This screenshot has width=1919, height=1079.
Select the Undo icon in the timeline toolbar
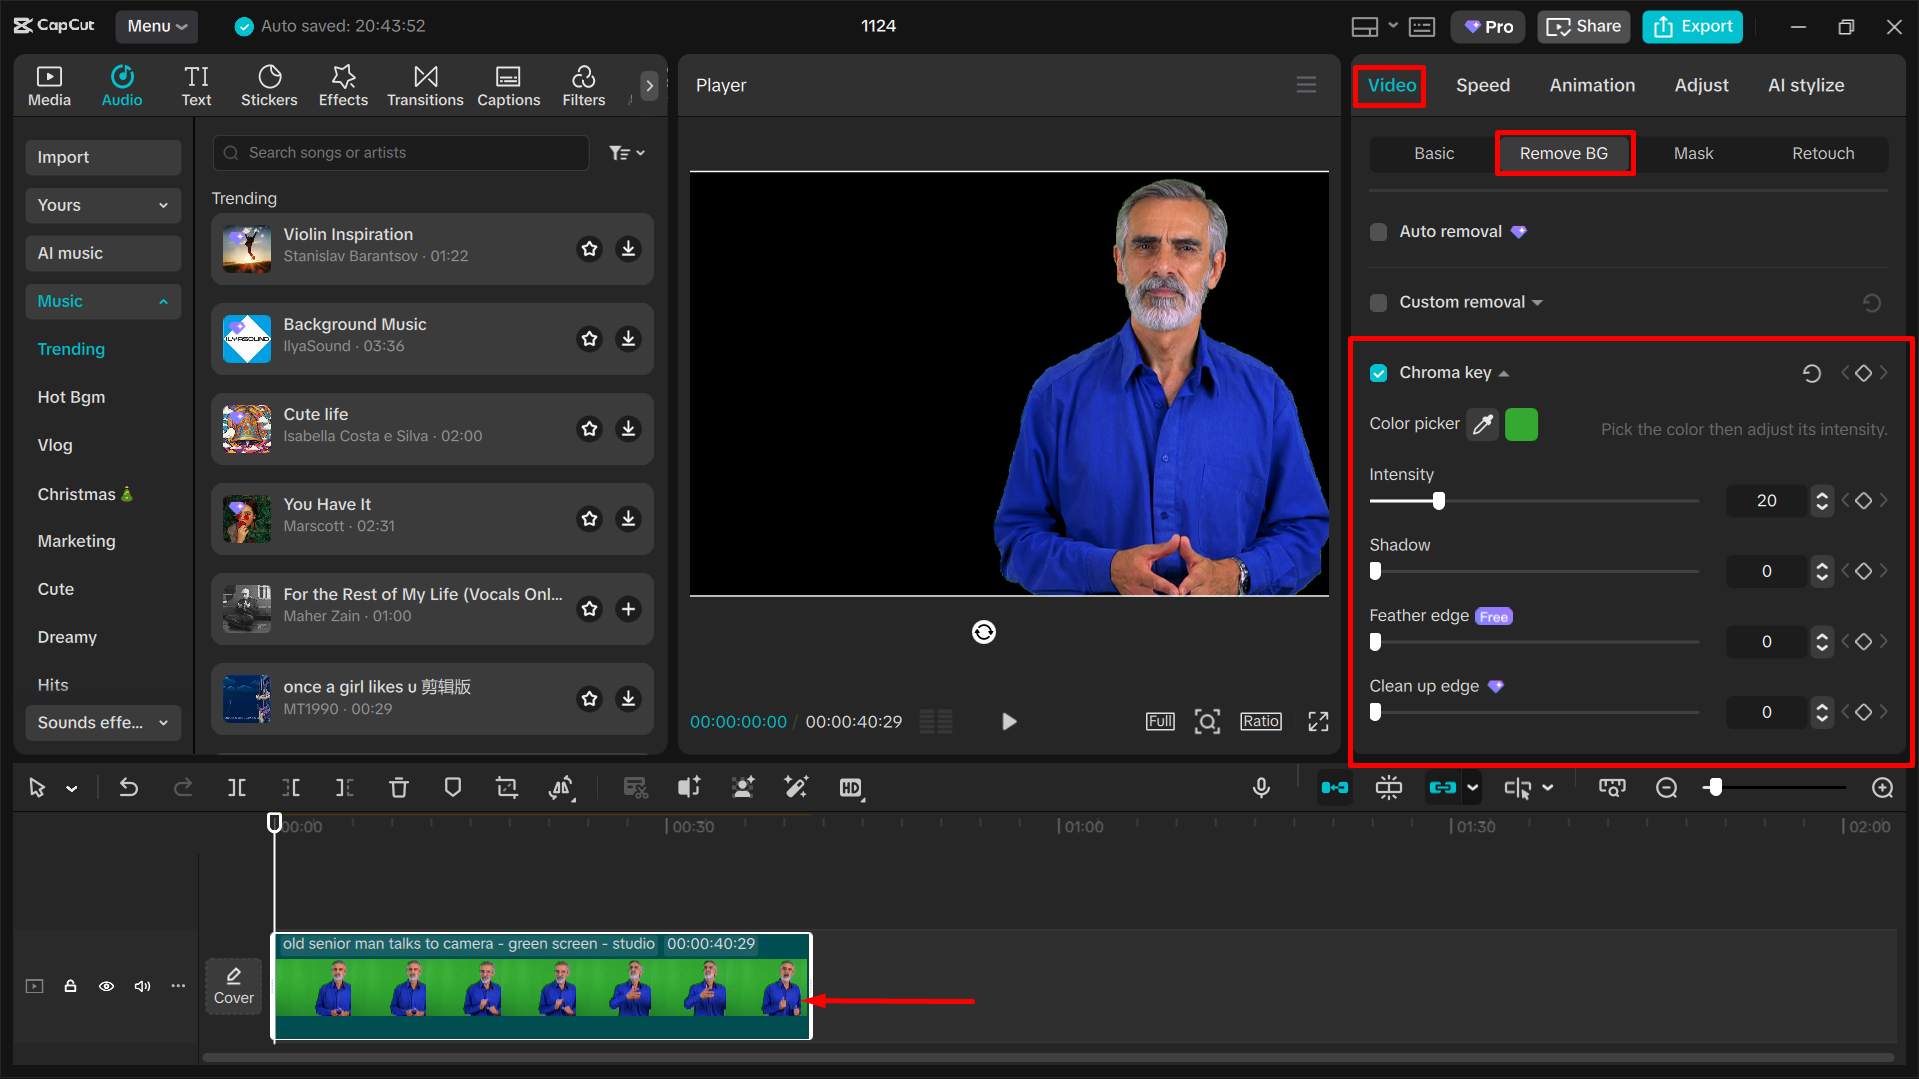click(x=128, y=787)
